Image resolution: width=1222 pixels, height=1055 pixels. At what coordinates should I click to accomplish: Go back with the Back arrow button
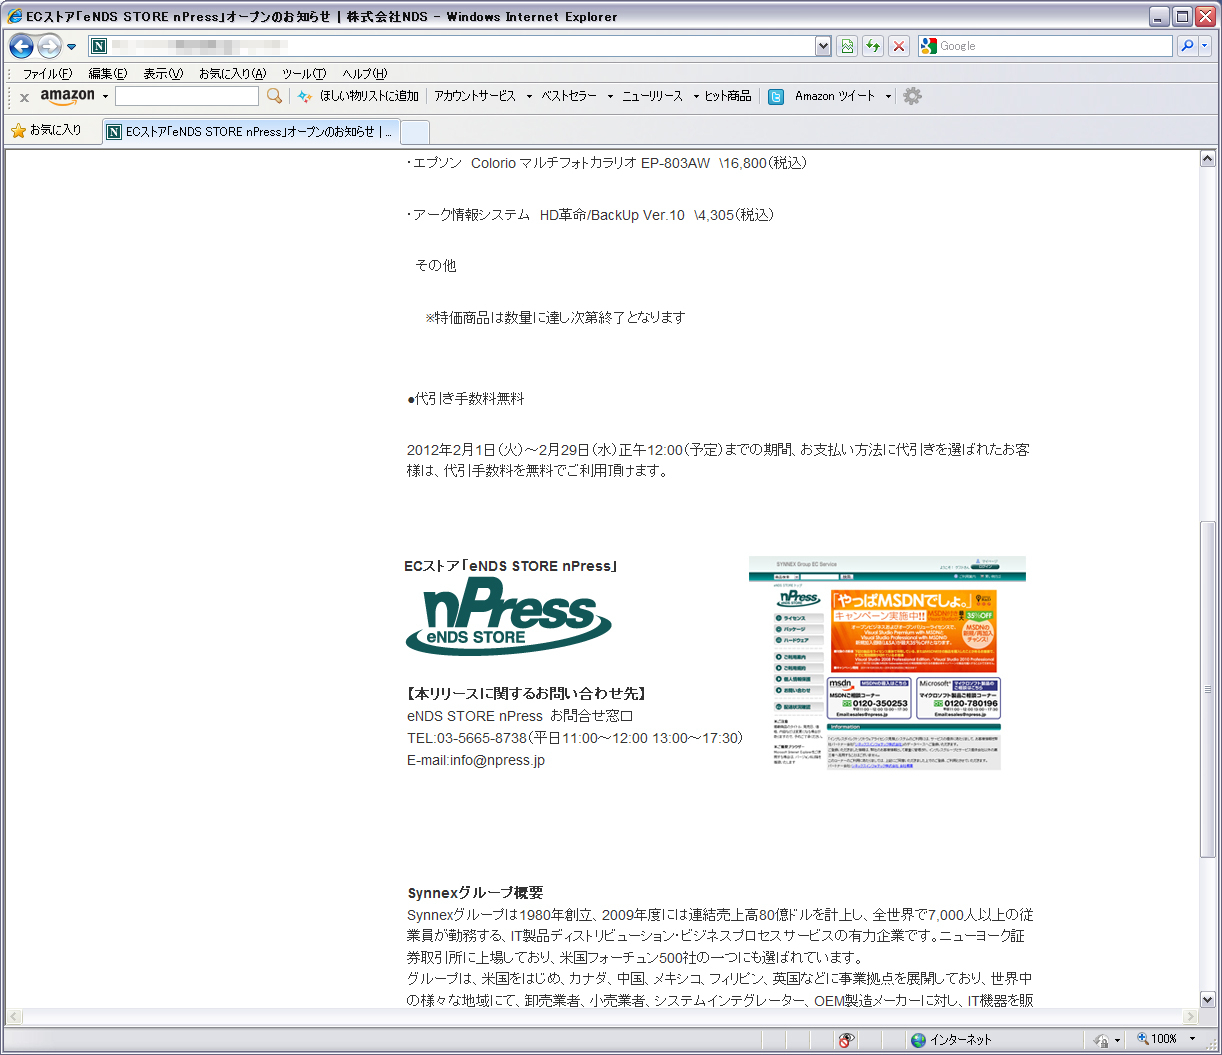(22, 46)
